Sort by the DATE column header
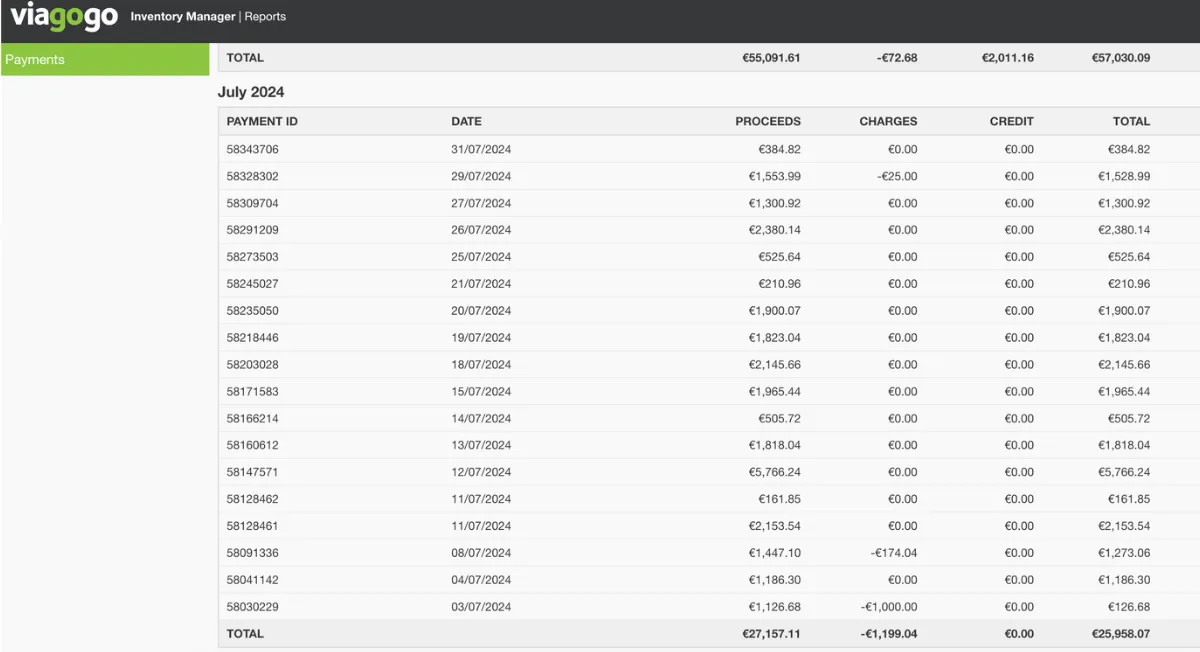This screenshot has width=1200, height=652. [466, 122]
